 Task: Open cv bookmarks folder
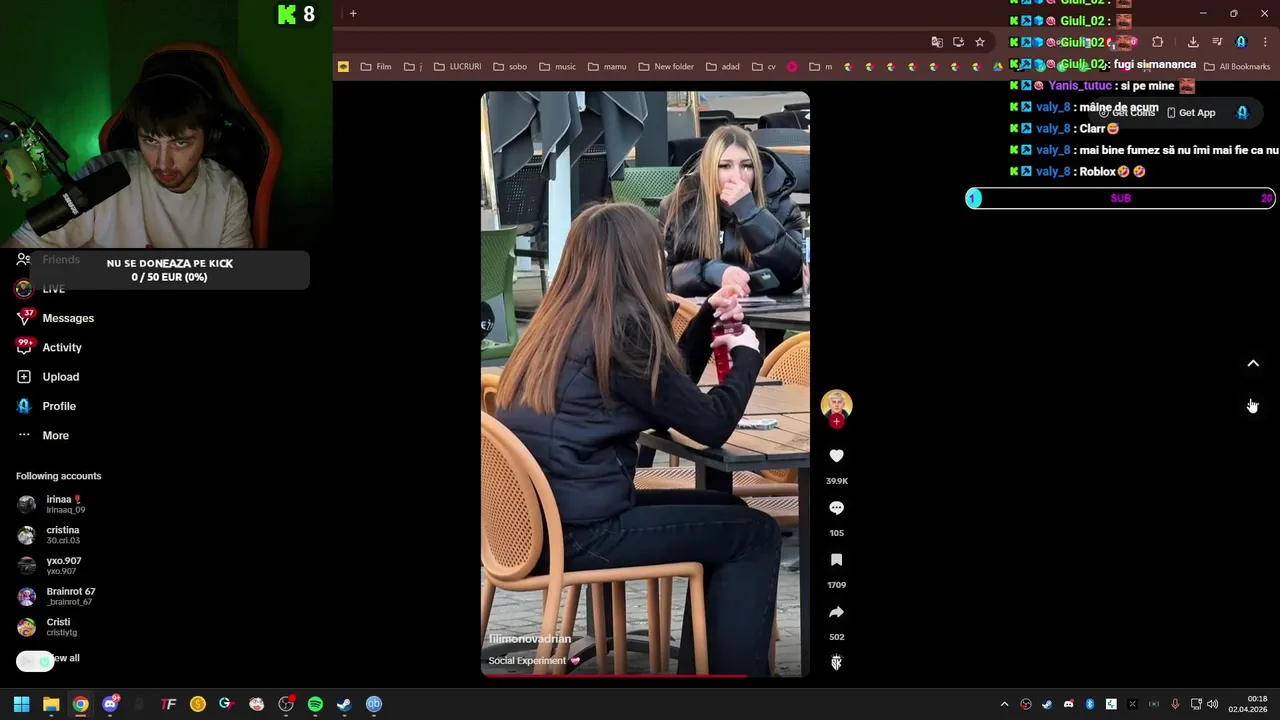(763, 67)
